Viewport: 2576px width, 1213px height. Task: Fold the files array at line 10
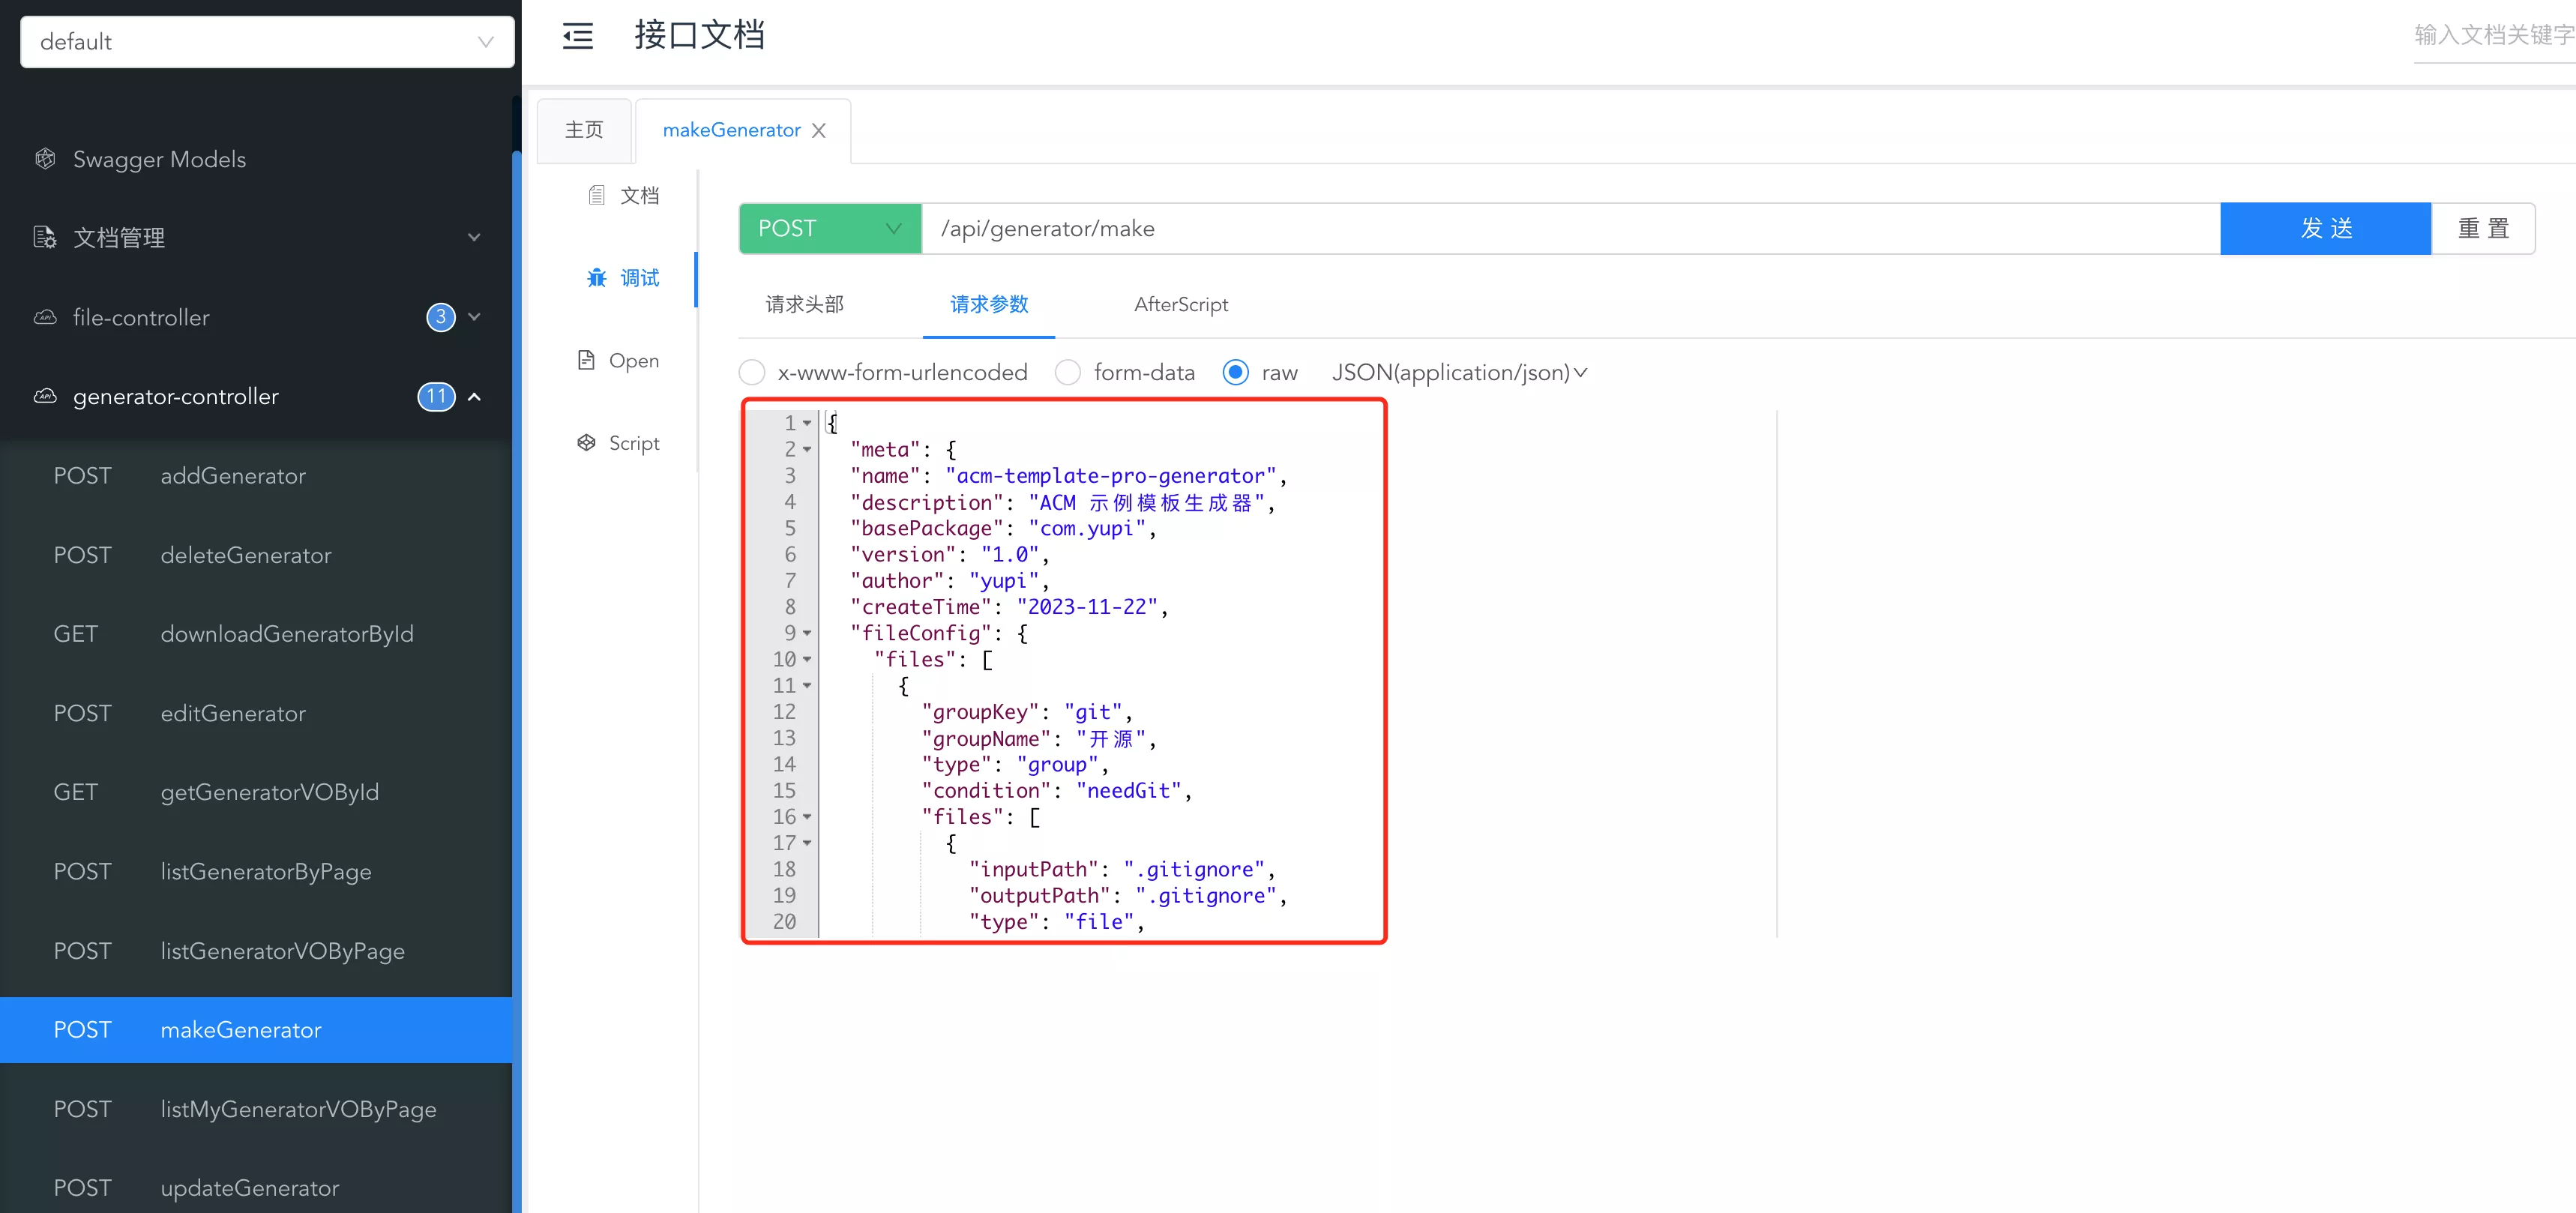point(807,659)
